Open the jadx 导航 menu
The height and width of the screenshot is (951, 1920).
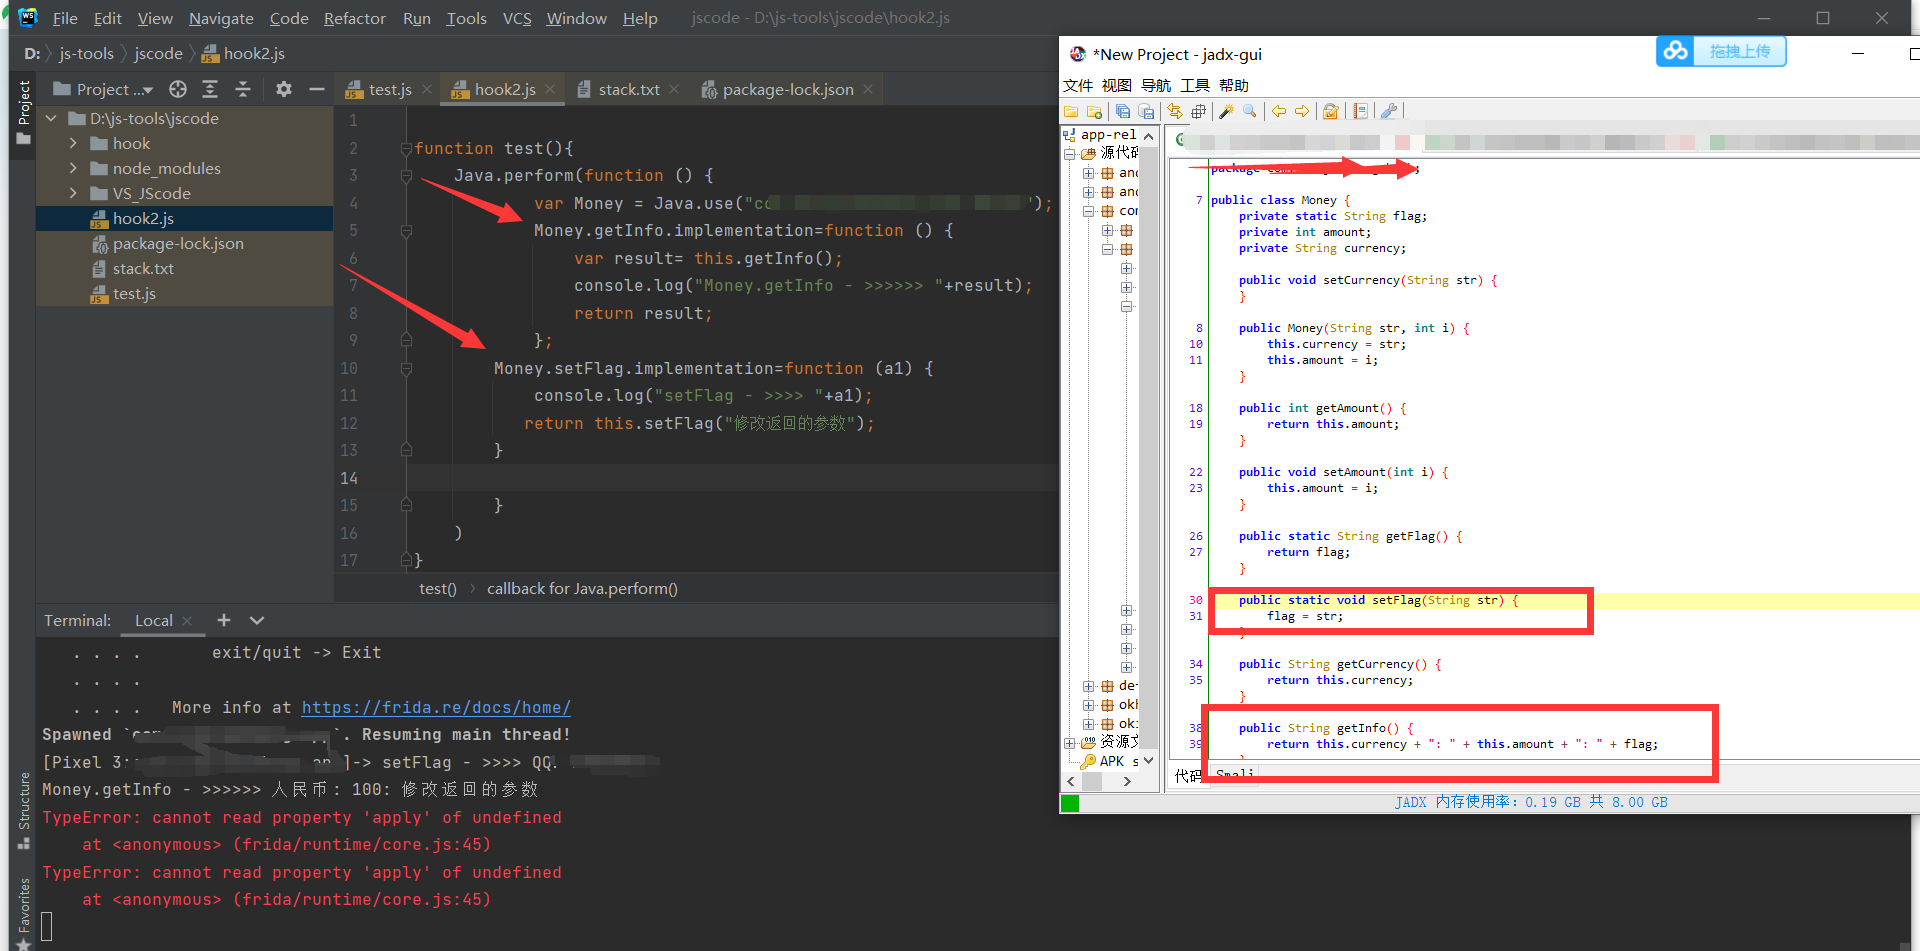click(1156, 85)
